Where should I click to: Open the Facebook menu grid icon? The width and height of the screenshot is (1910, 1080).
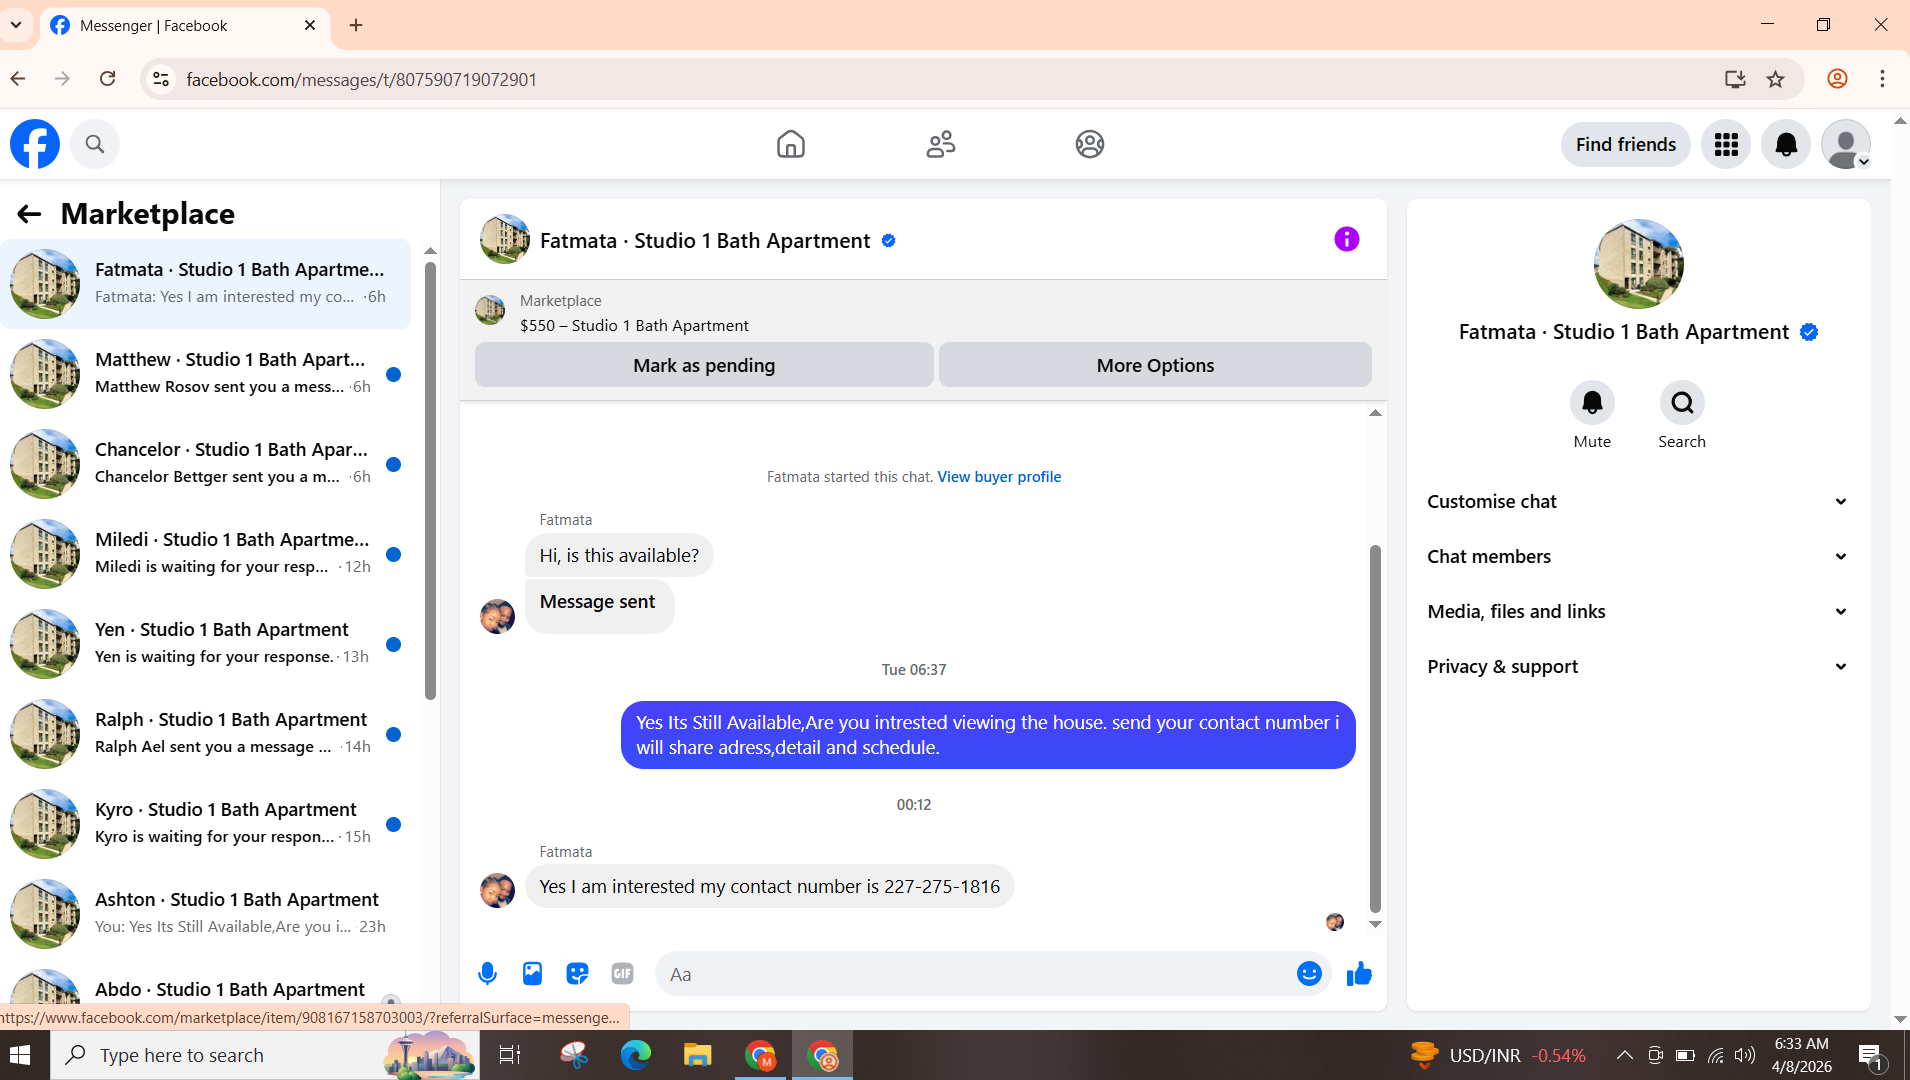(x=1726, y=144)
